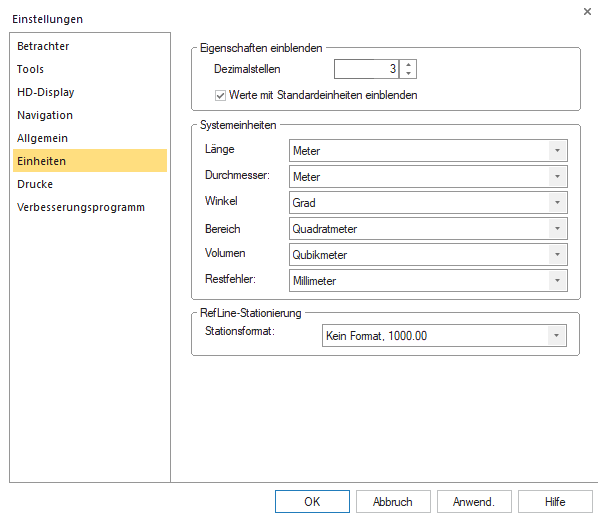Toggle 'Werte mit Standardeinheiten einblenden' checkbox

[x=221, y=95]
